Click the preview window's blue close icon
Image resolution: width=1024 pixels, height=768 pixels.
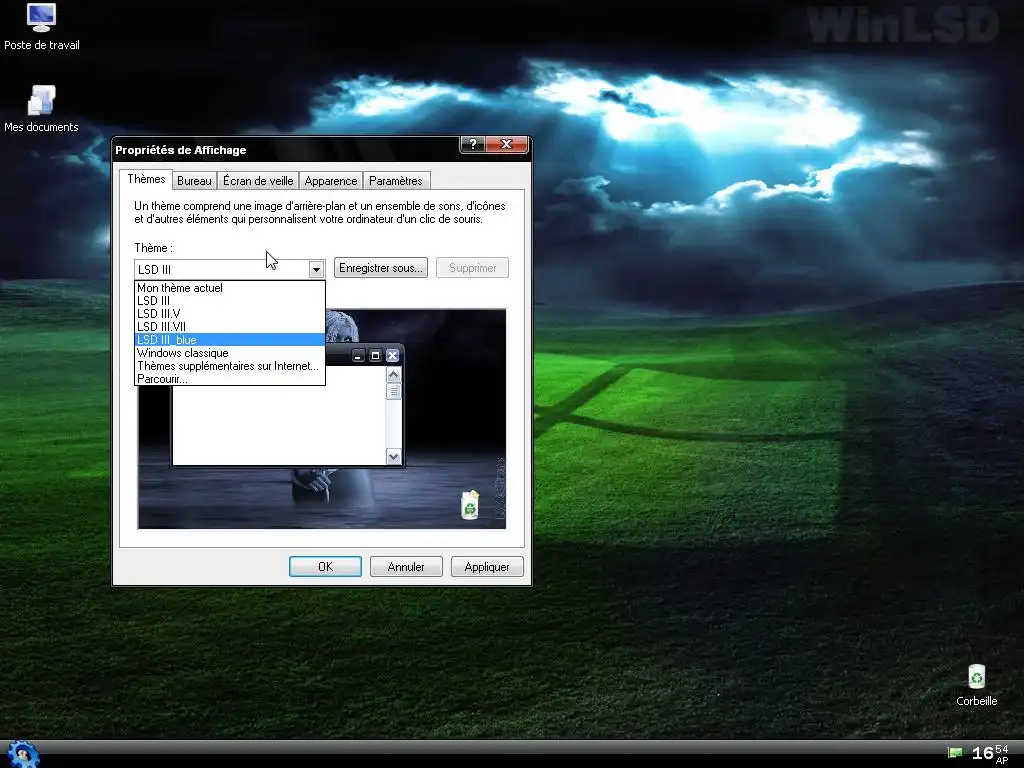[x=392, y=355]
